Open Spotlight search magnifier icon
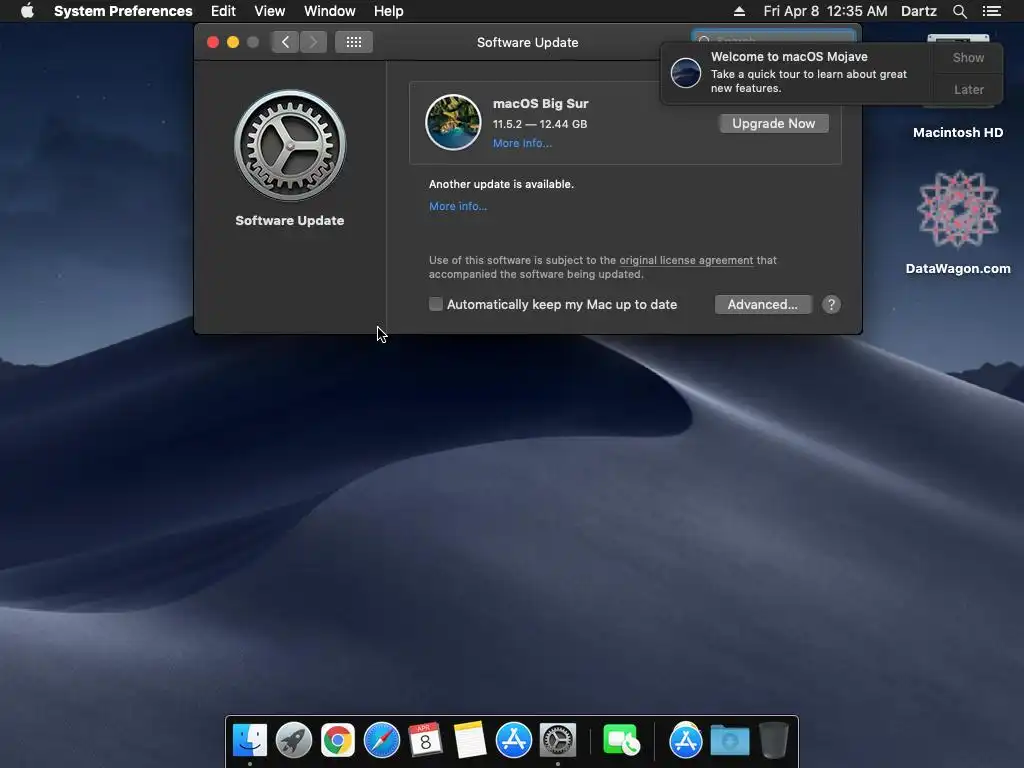Viewport: 1024px width, 768px height. pos(959,11)
